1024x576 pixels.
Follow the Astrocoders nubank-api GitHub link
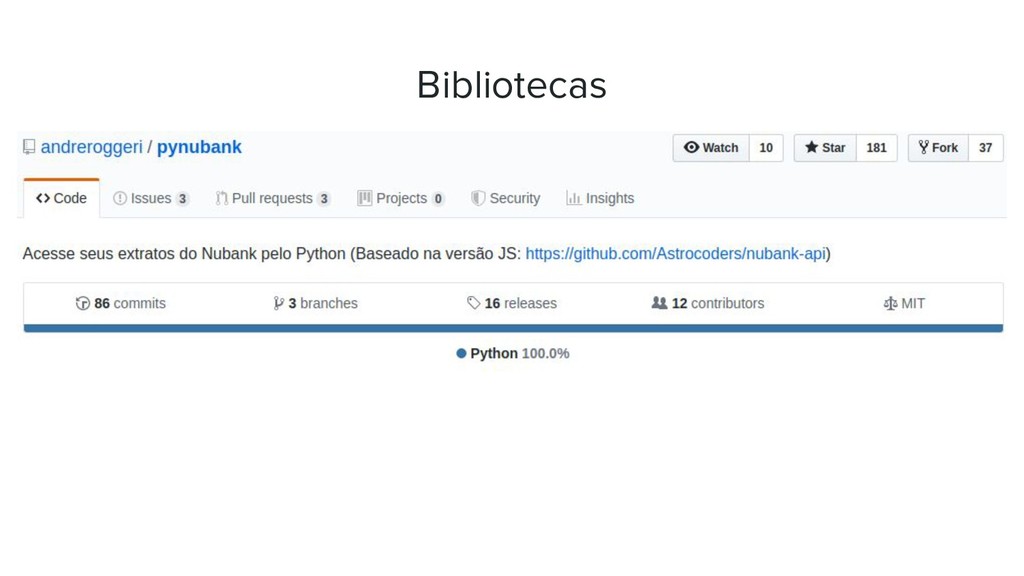click(676, 254)
